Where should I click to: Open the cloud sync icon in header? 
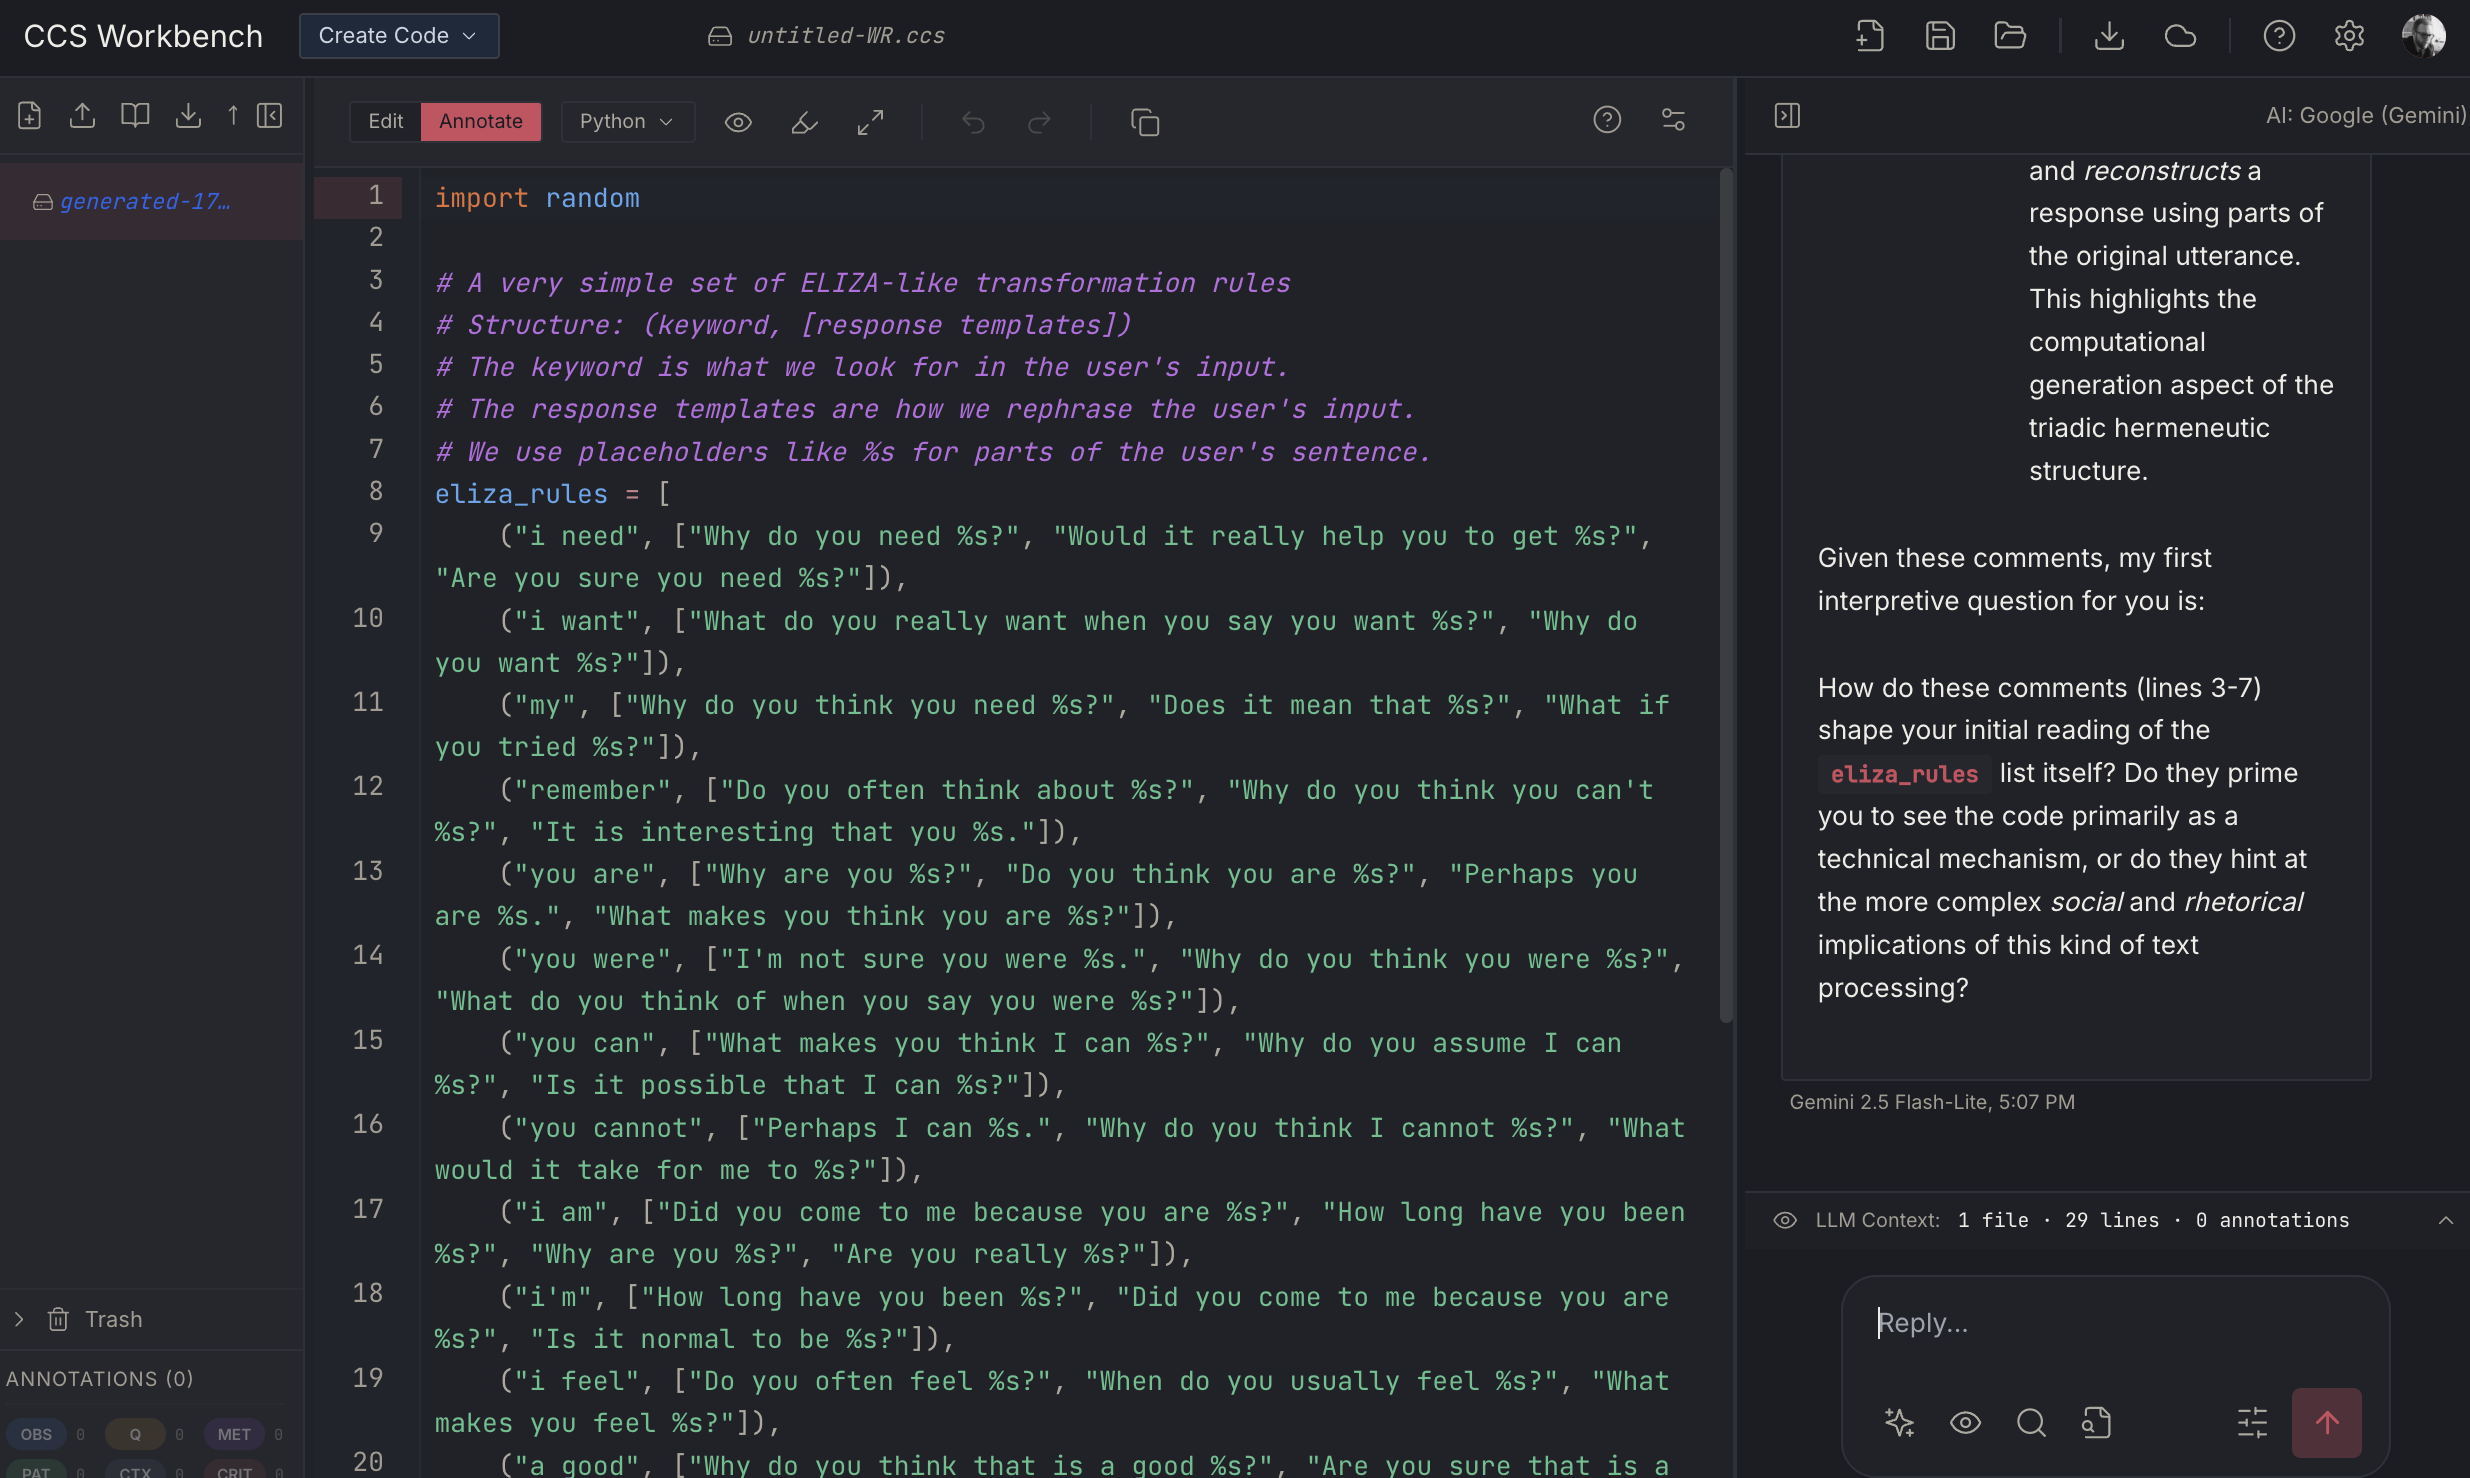click(2180, 36)
